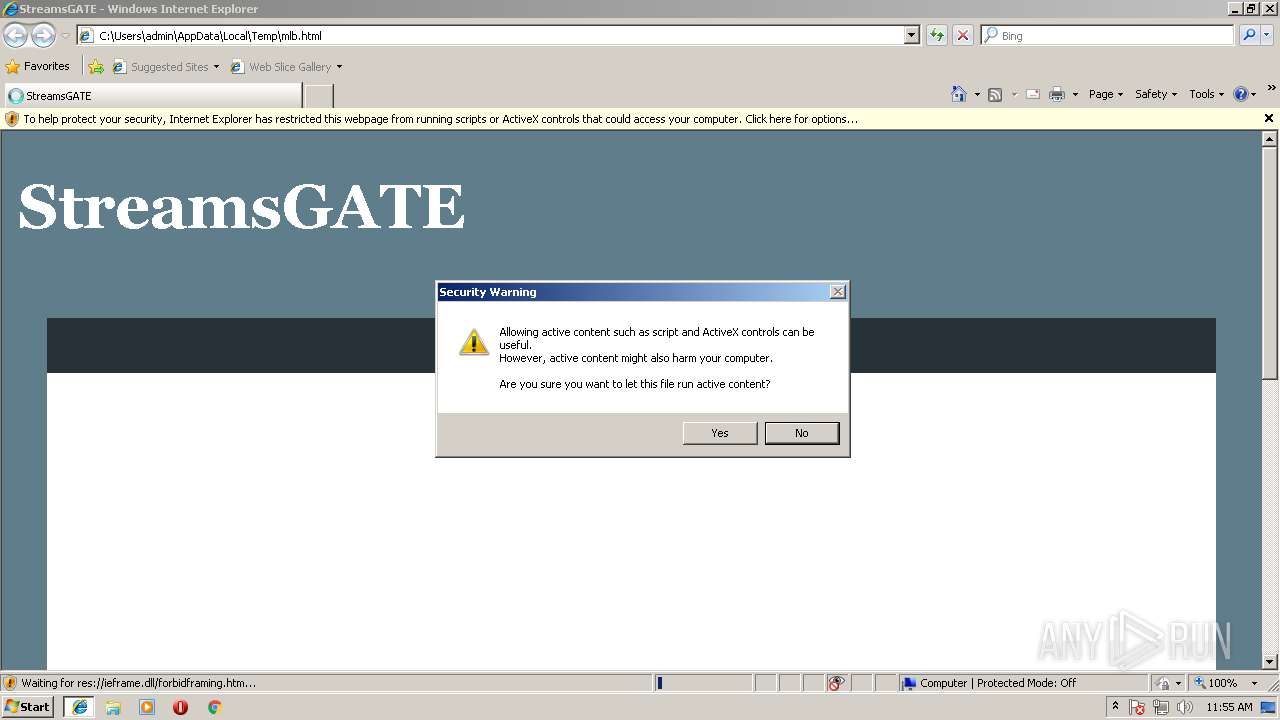
Task: Select the StreamsGATE tab
Action: (152, 96)
